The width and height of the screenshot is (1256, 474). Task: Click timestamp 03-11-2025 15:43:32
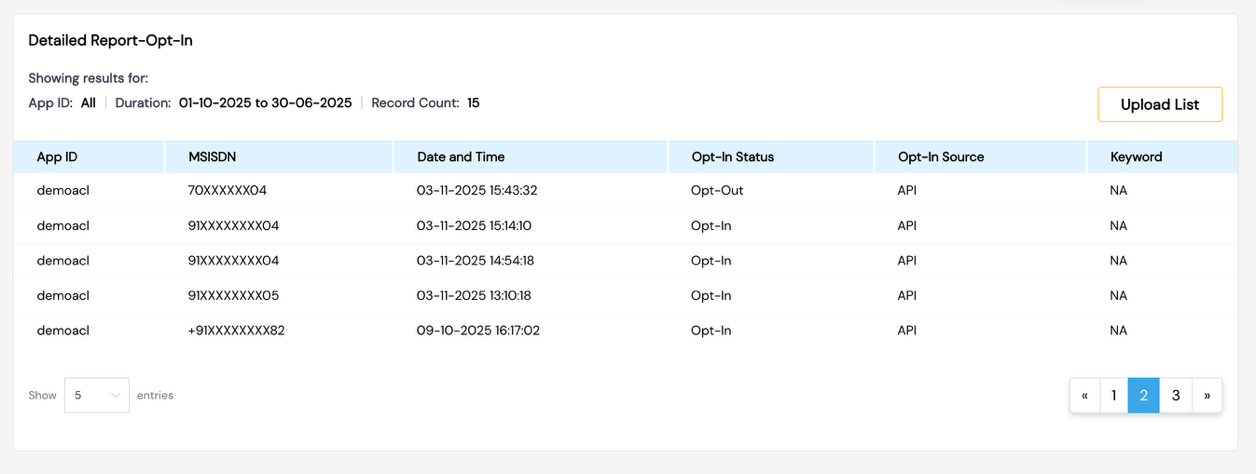tap(478, 190)
